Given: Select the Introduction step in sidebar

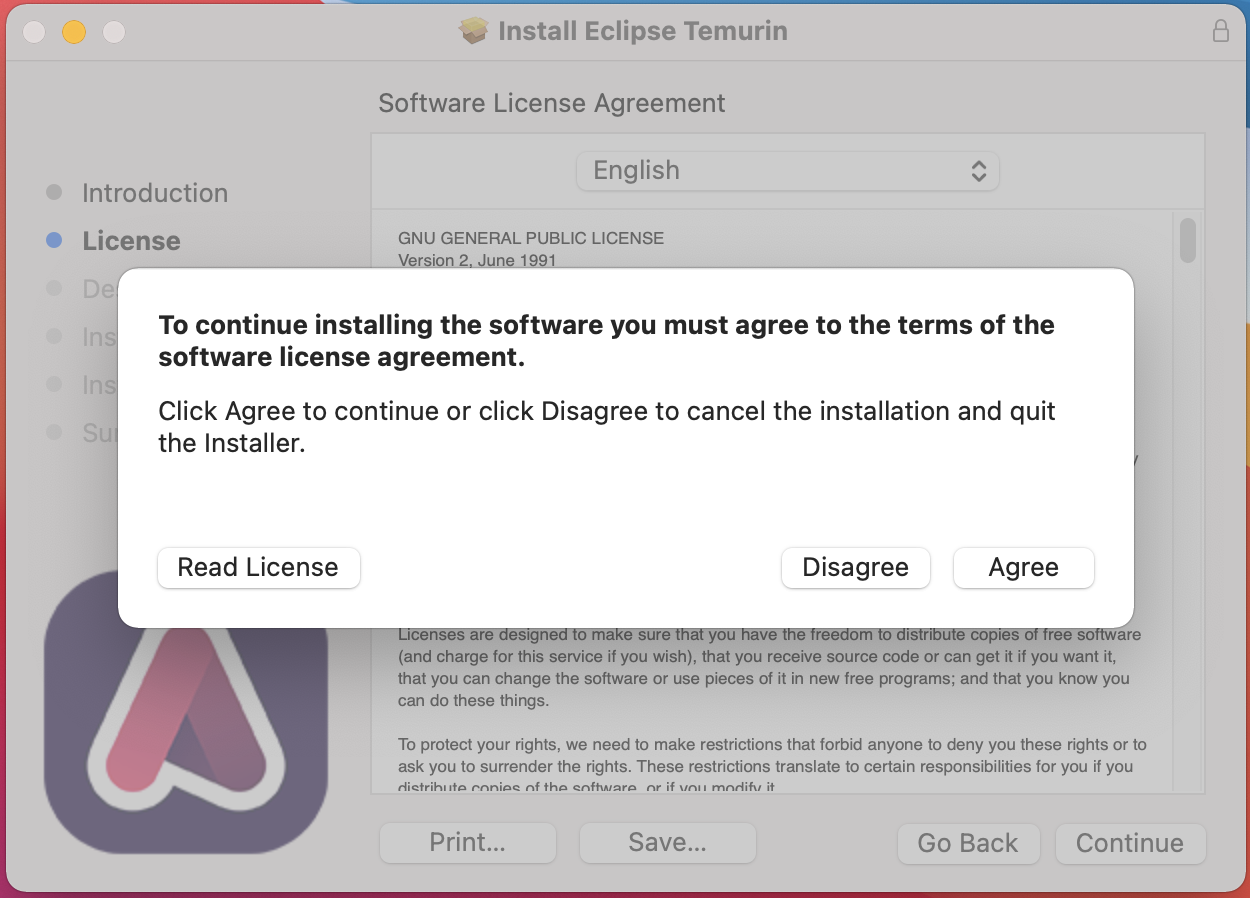Looking at the screenshot, I should [x=155, y=193].
